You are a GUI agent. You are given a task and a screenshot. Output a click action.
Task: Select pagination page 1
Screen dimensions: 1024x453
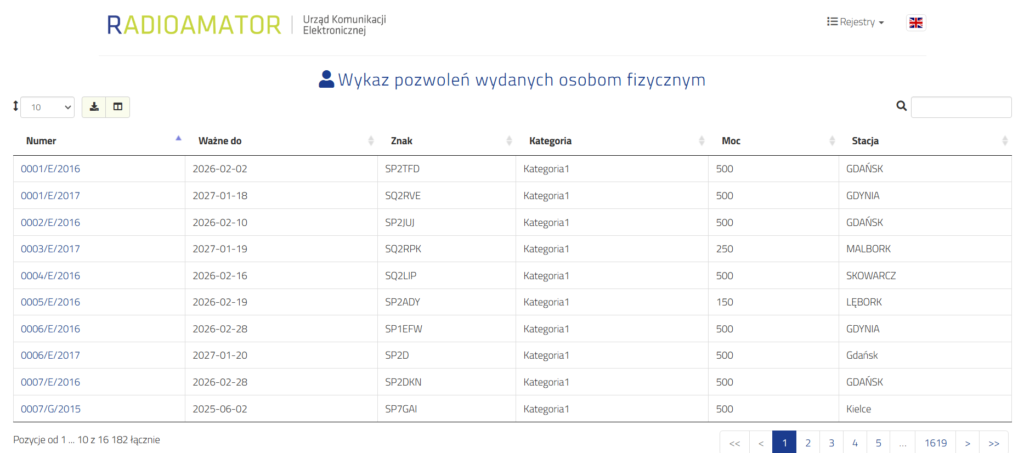click(x=784, y=443)
